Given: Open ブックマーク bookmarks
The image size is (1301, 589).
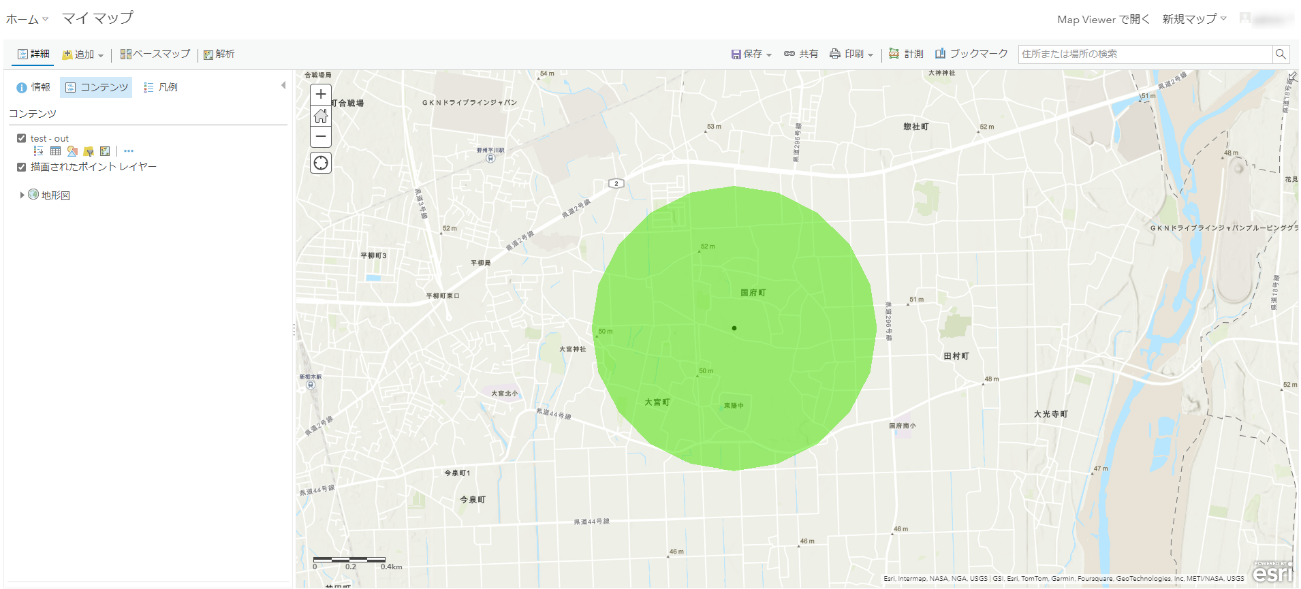Looking at the screenshot, I should (x=971, y=54).
